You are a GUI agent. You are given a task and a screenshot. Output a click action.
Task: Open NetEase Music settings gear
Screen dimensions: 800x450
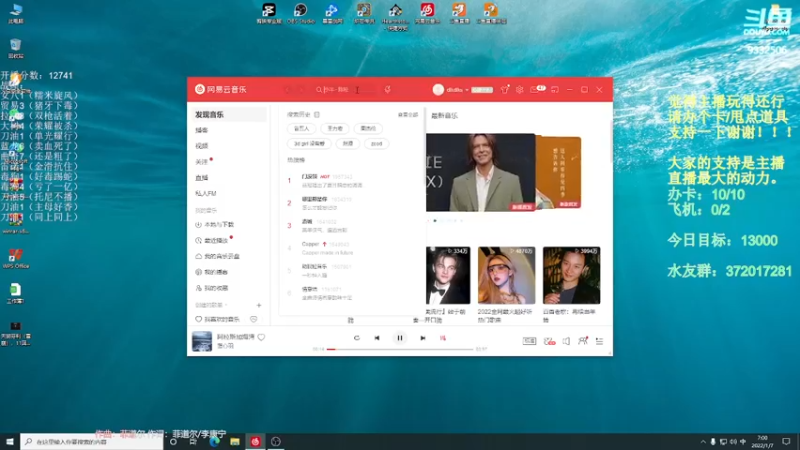[519, 90]
